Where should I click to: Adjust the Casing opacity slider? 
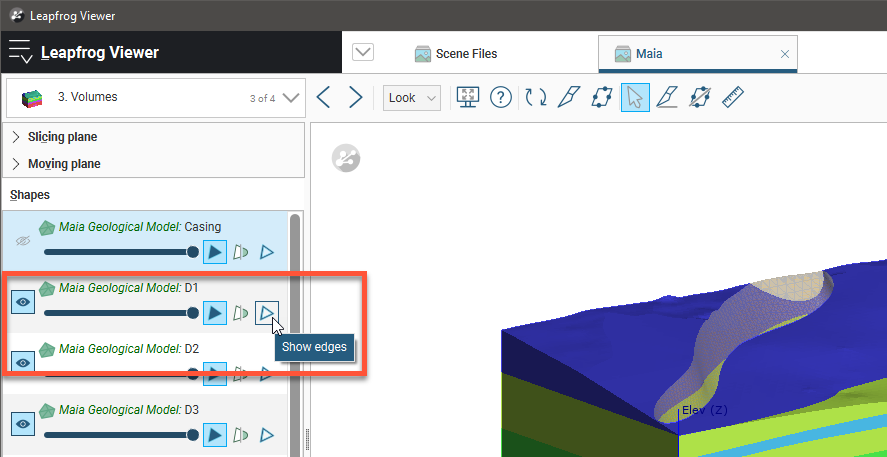[120, 252]
